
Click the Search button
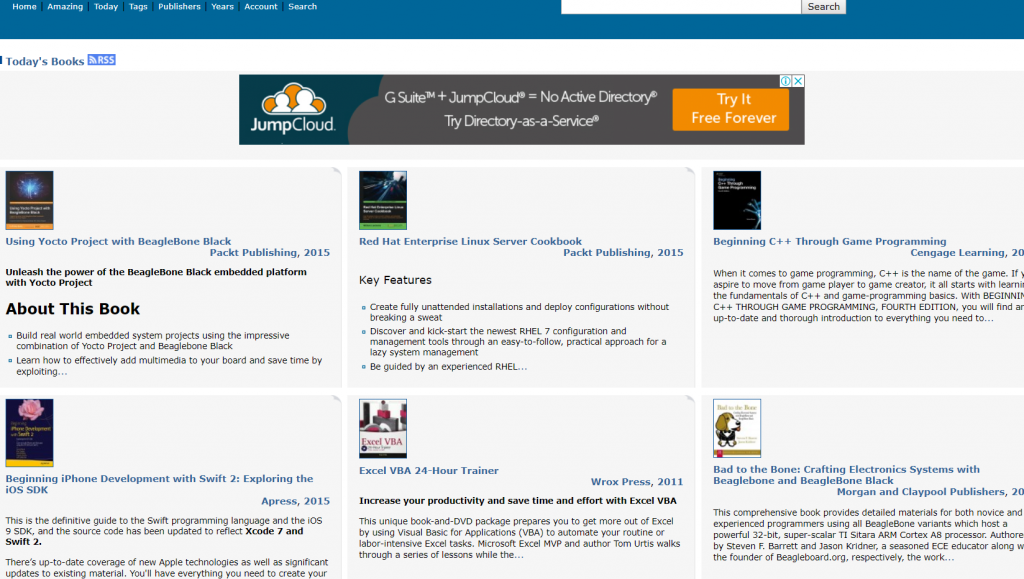click(824, 7)
